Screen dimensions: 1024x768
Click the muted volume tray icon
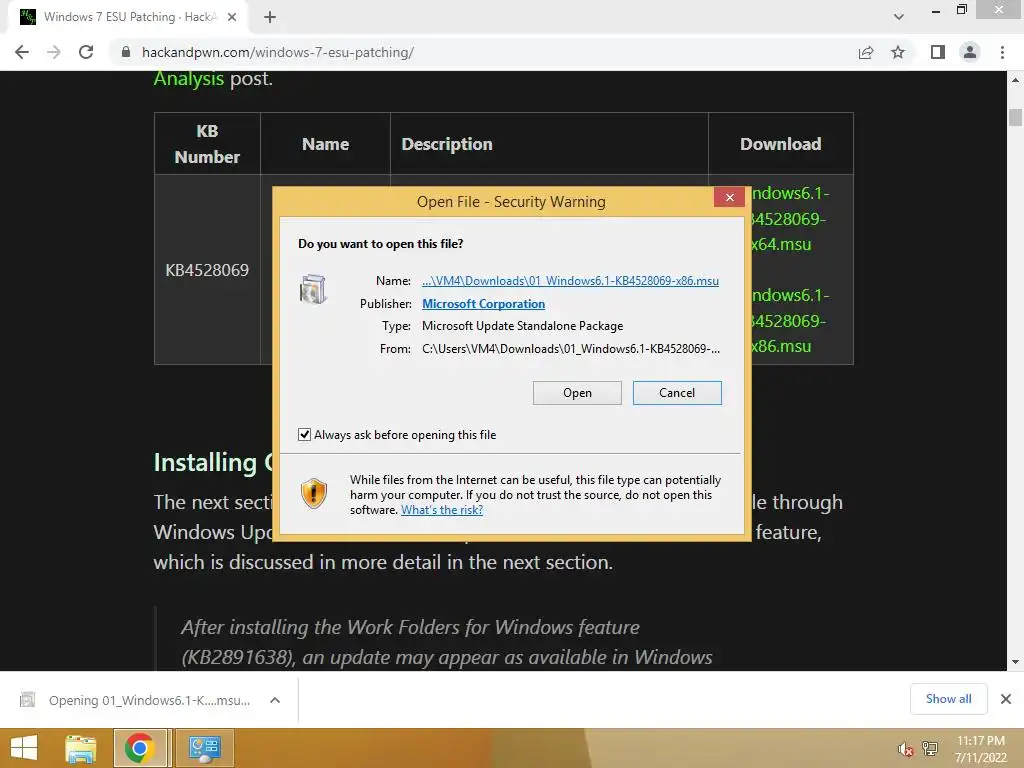(x=905, y=750)
